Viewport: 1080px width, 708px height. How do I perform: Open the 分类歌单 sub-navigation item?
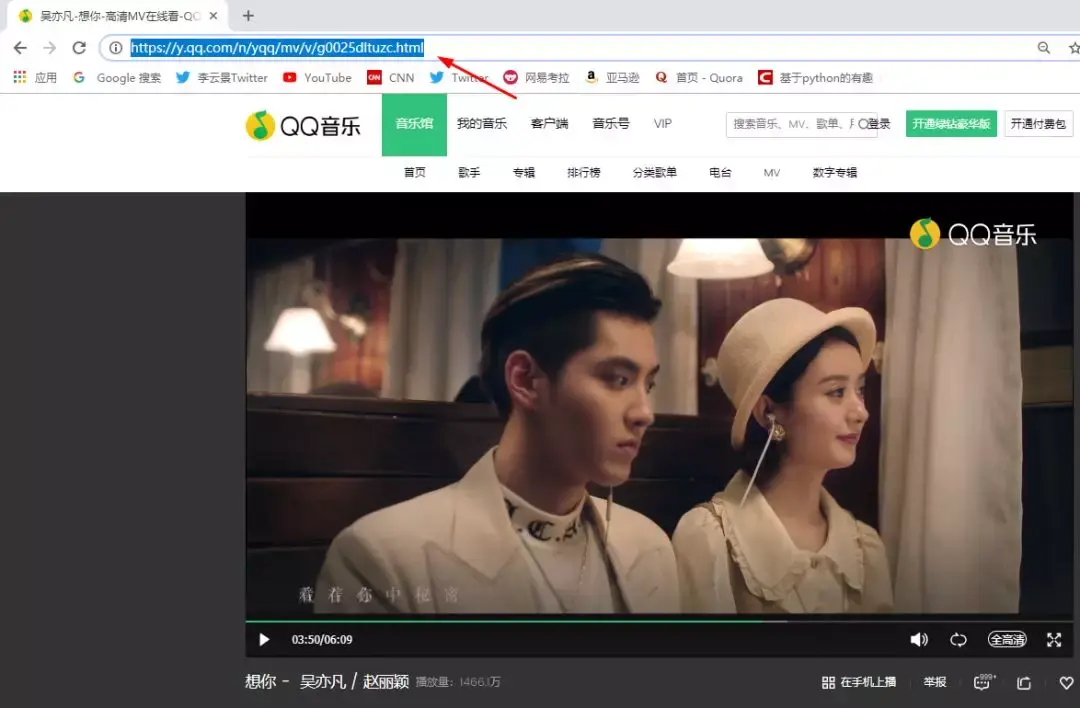654,173
